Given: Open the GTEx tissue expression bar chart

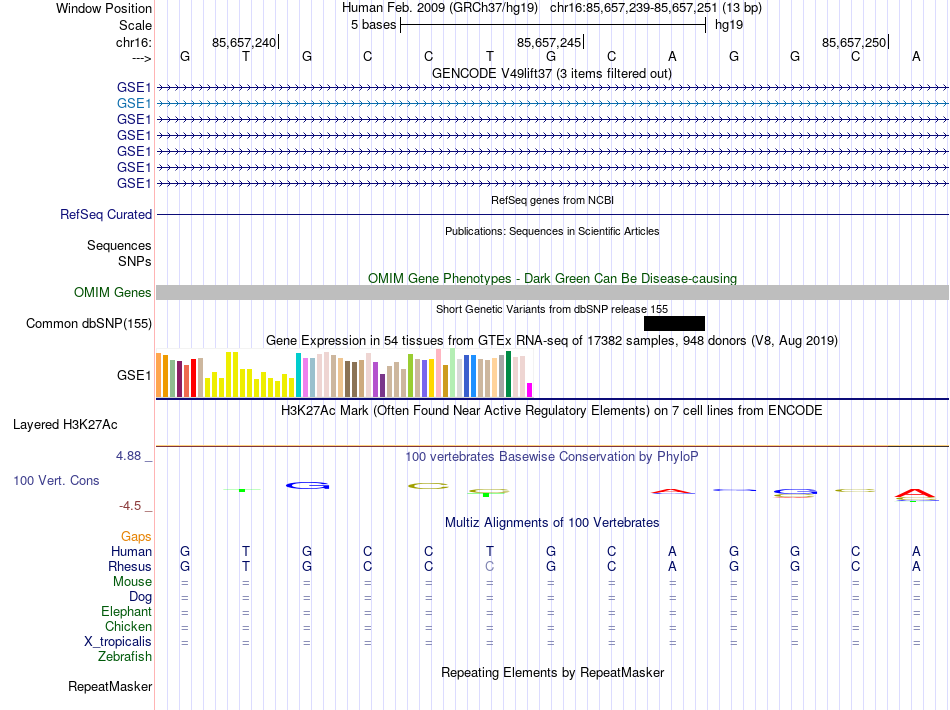Looking at the screenshot, I should point(344,374).
